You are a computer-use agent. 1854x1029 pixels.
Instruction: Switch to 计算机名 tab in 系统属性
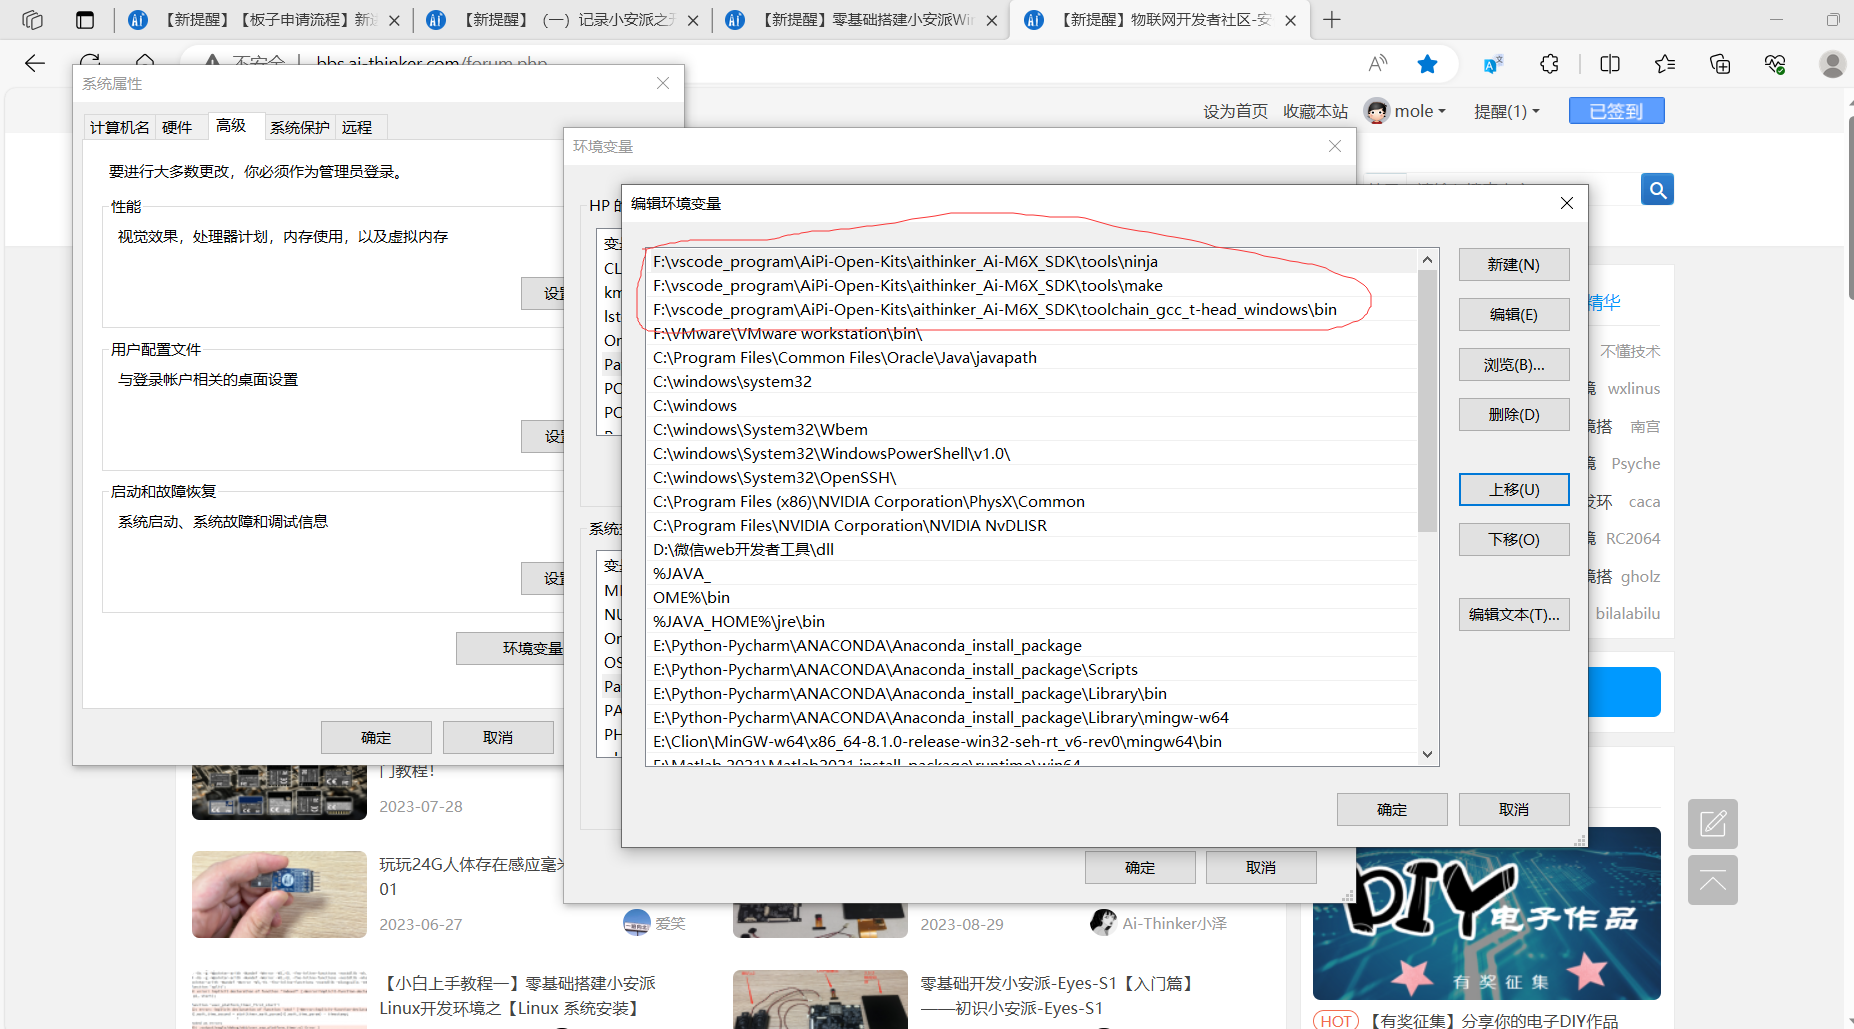119,127
